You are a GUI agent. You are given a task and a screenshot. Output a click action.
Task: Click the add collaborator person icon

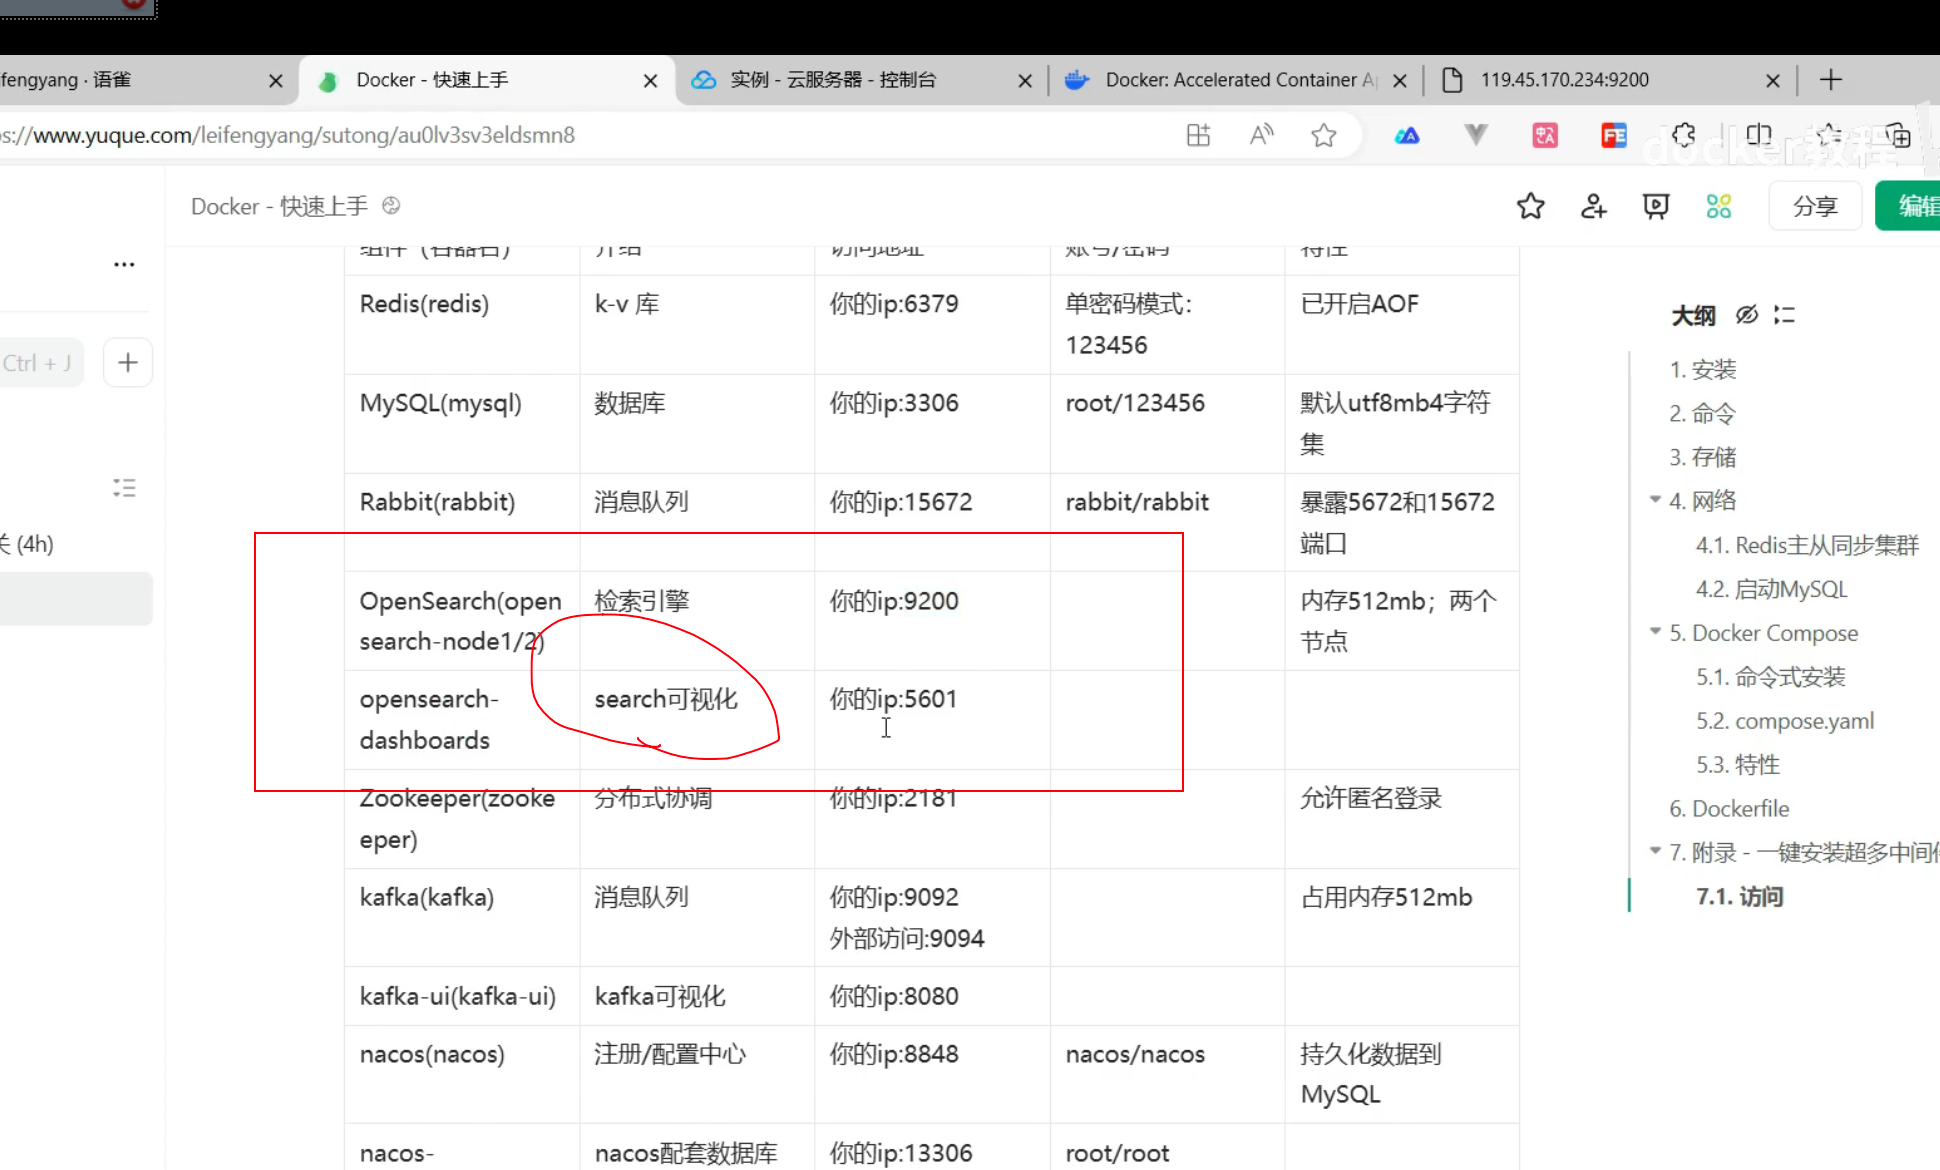coord(1593,206)
